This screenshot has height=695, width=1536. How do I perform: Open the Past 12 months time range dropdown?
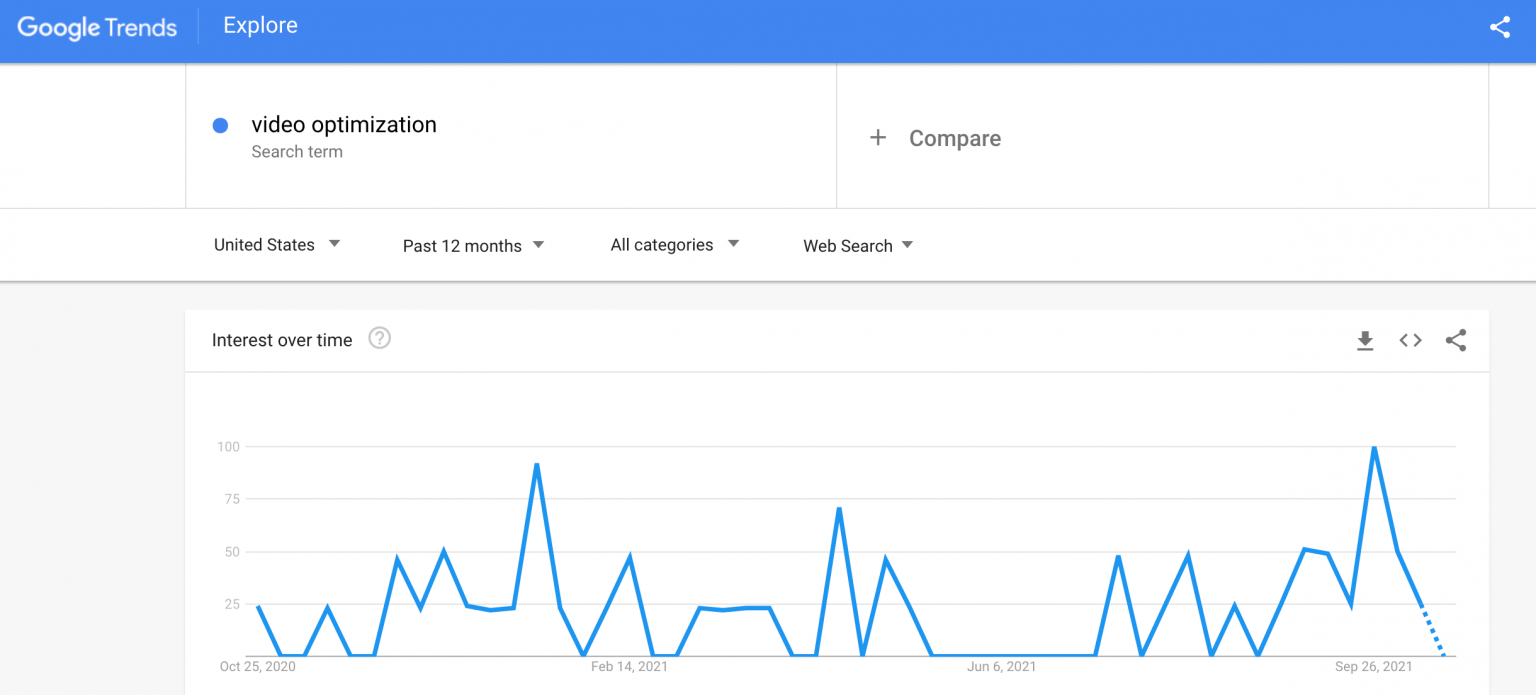(472, 245)
